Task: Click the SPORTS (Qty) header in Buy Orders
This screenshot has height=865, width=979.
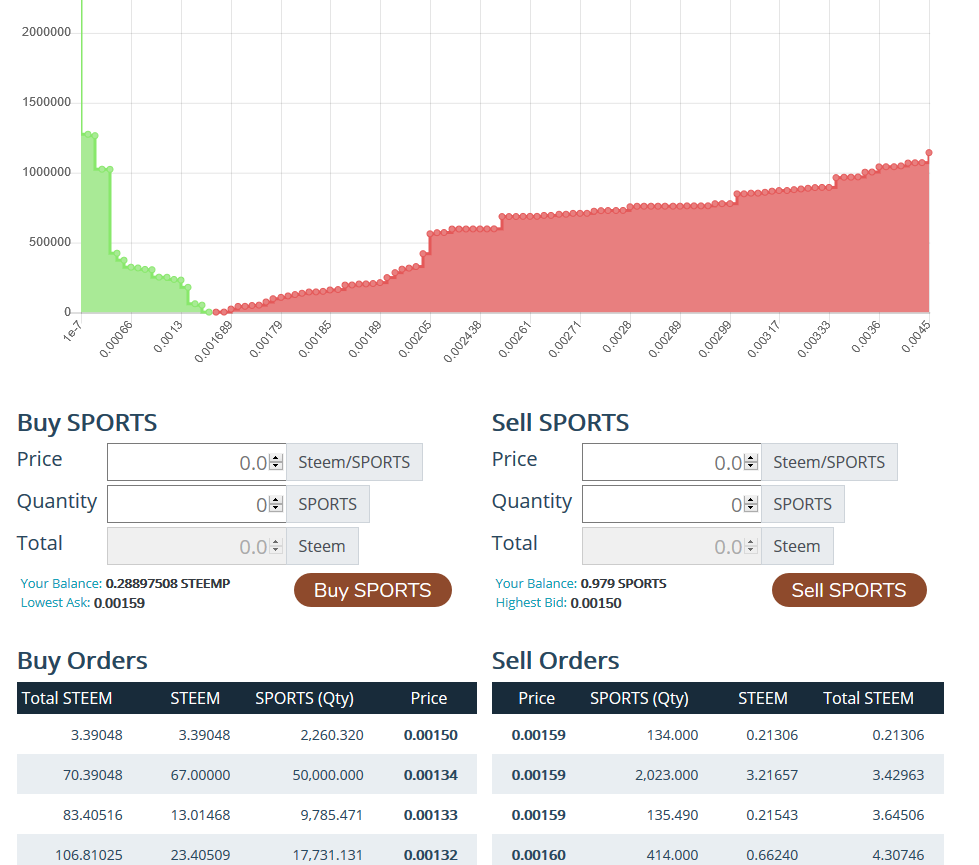Action: (x=304, y=698)
